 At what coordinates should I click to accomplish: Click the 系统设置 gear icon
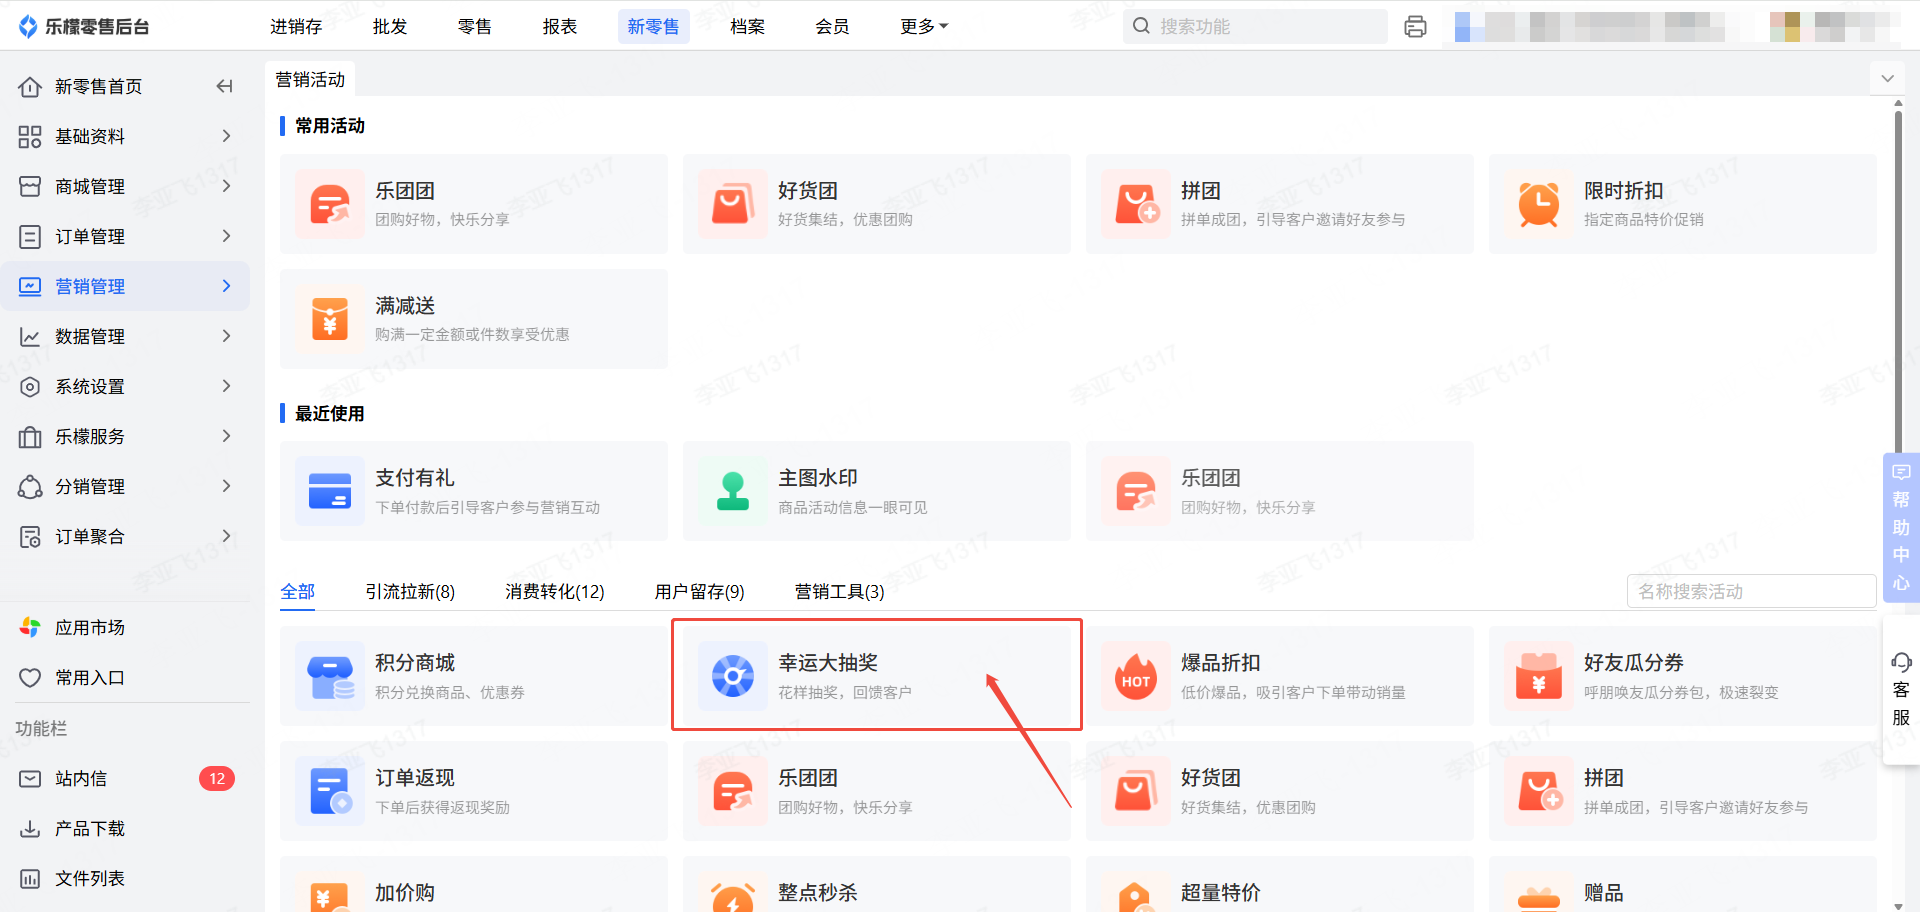pyautogui.click(x=30, y=387)
